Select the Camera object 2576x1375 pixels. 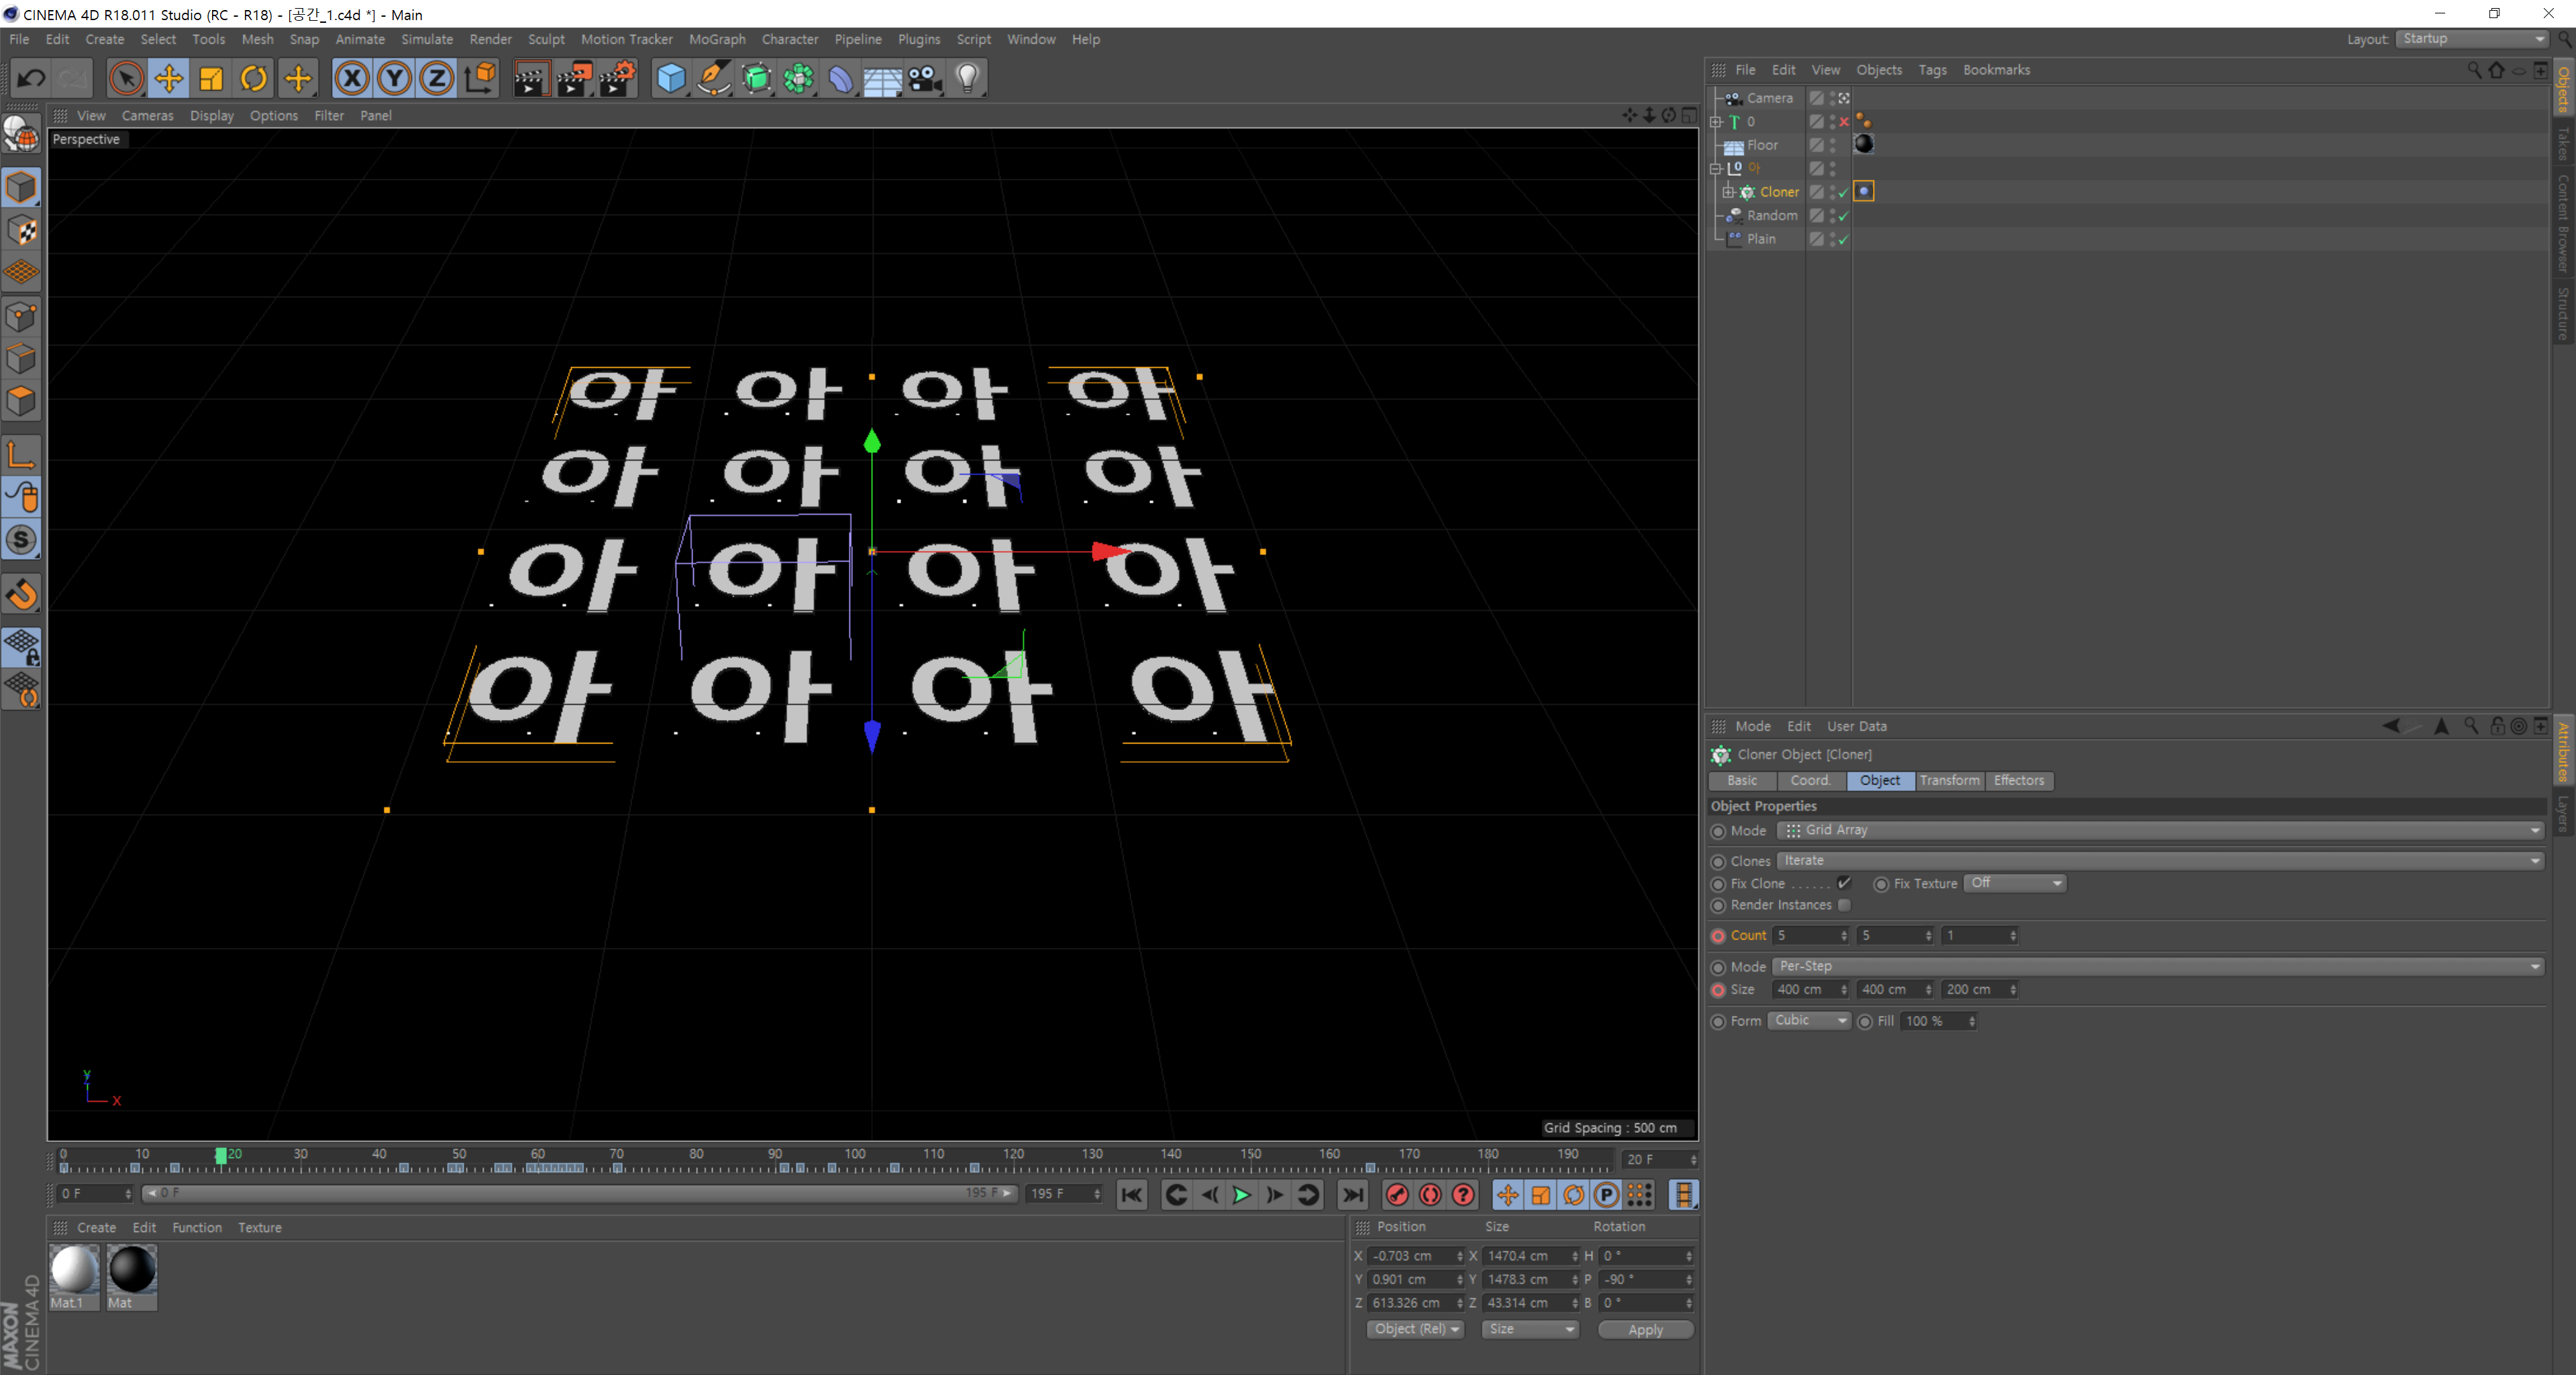1769,98
